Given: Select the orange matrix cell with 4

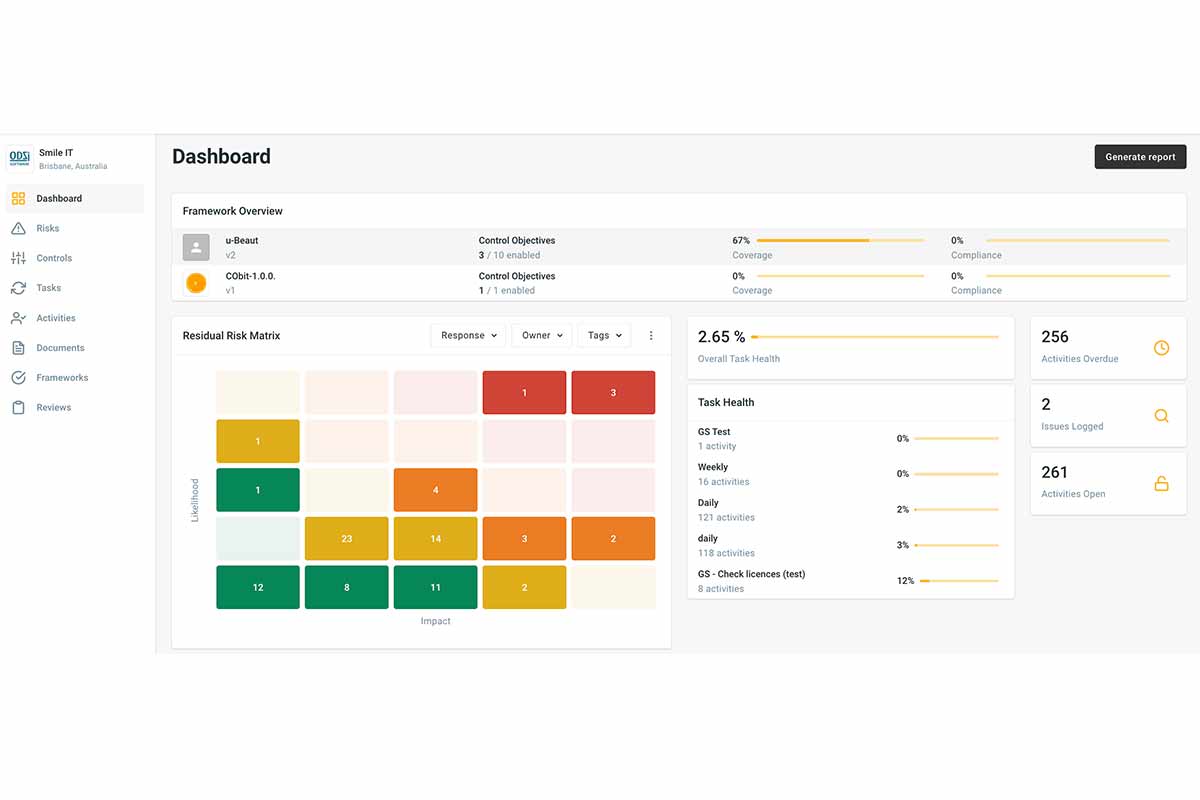Looking at the screenshot, I should point(435,490).
